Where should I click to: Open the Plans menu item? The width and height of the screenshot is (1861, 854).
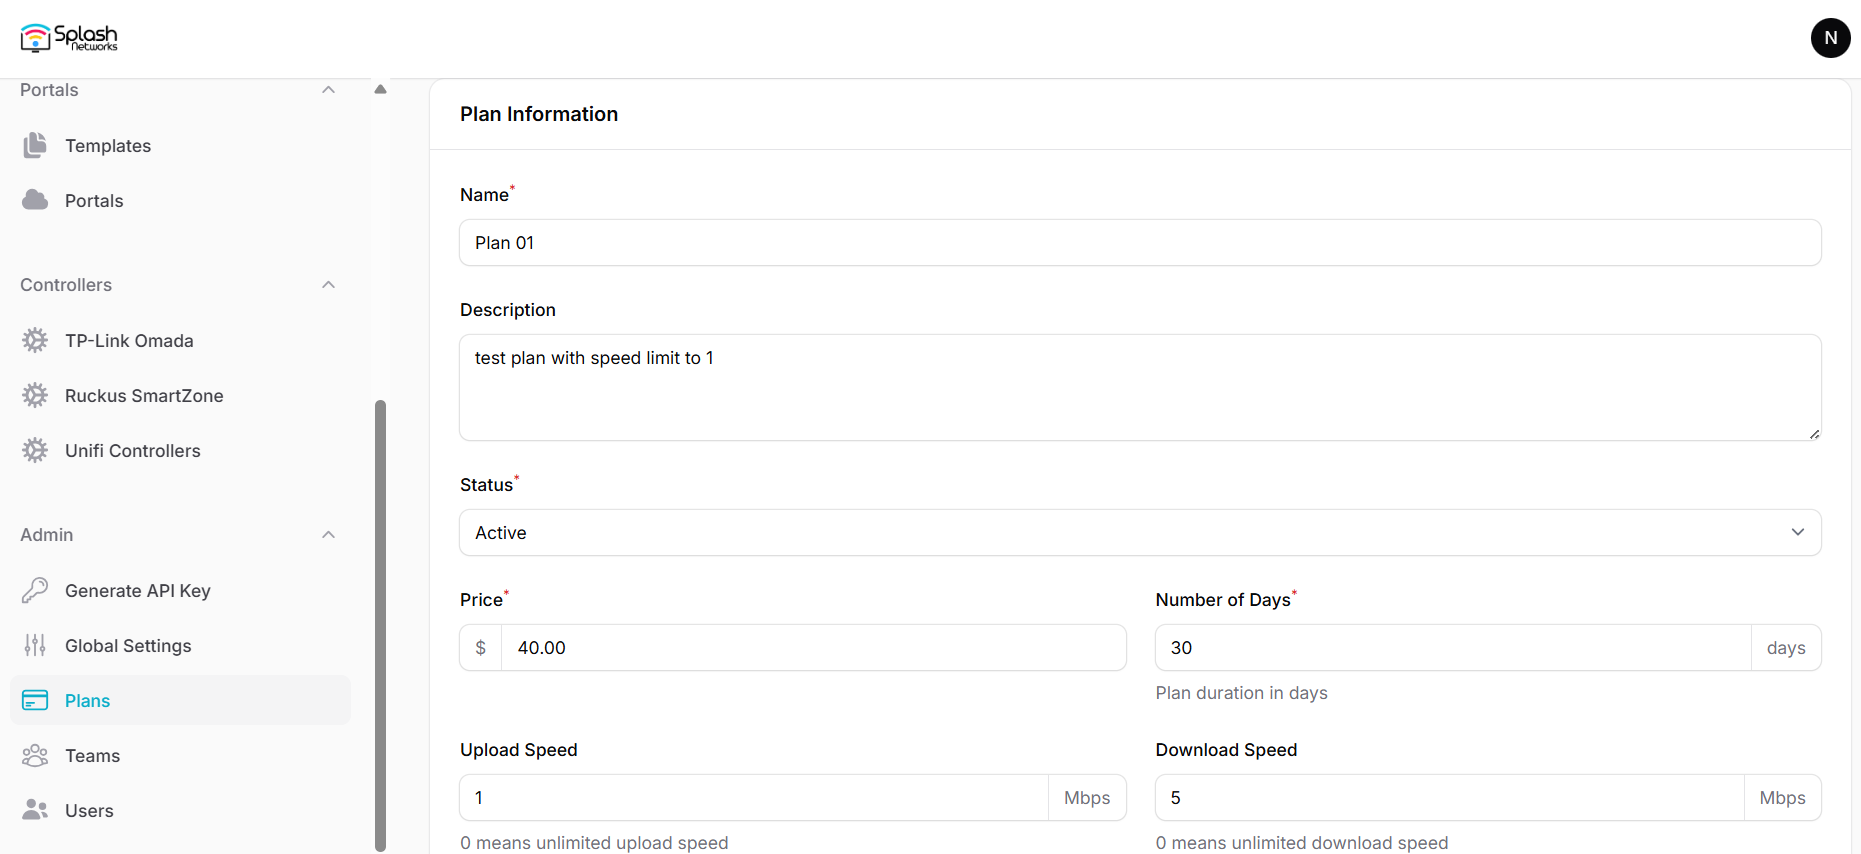pyautogui.click(x=88, y=701)
